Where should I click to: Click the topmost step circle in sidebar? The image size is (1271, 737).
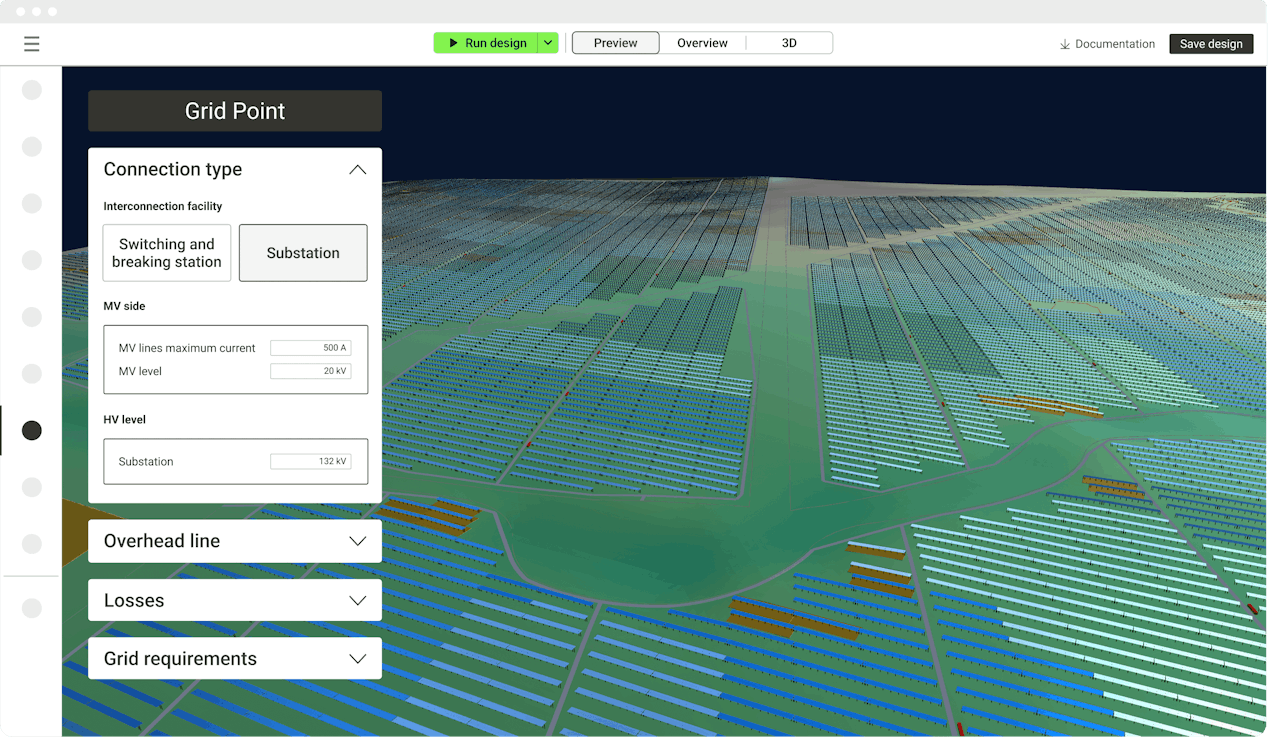pyautogui.click(x=32, y=90)
